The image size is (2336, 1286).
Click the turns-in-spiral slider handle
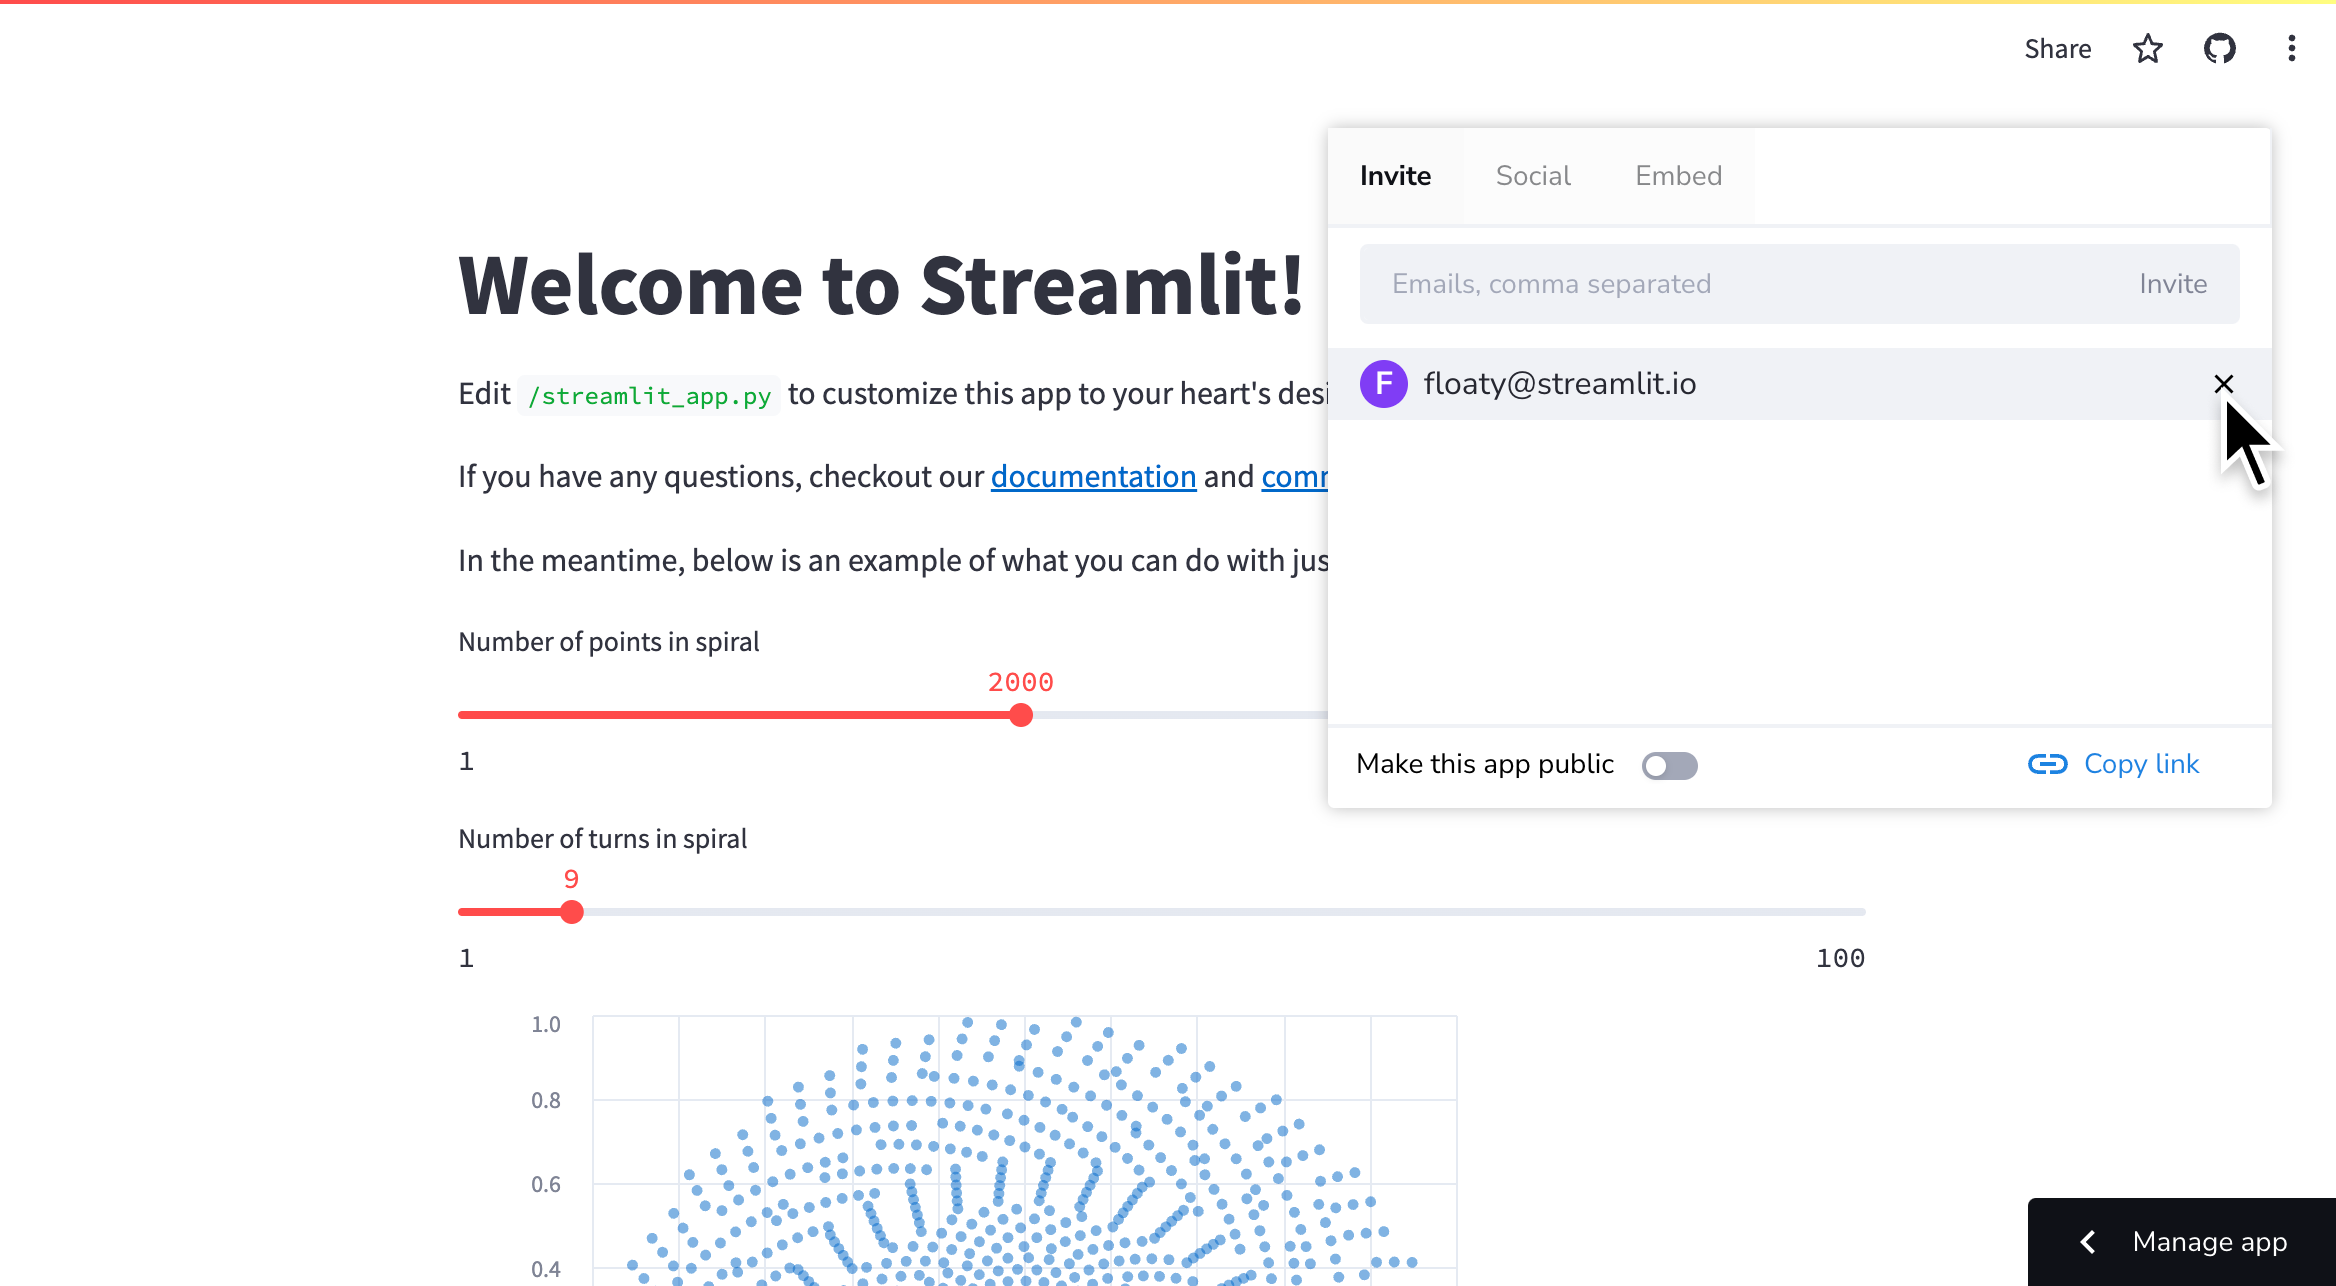572,911
